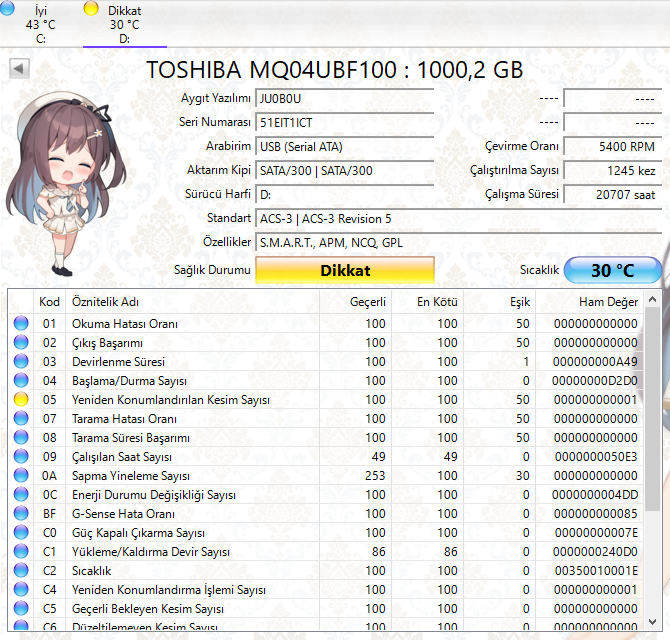The width and height of the screenshot is (670, 640).
Task: Click the Yeniden Konumlandırılan Kesim Sayısı row name
Action: click(x=171, y=400)
